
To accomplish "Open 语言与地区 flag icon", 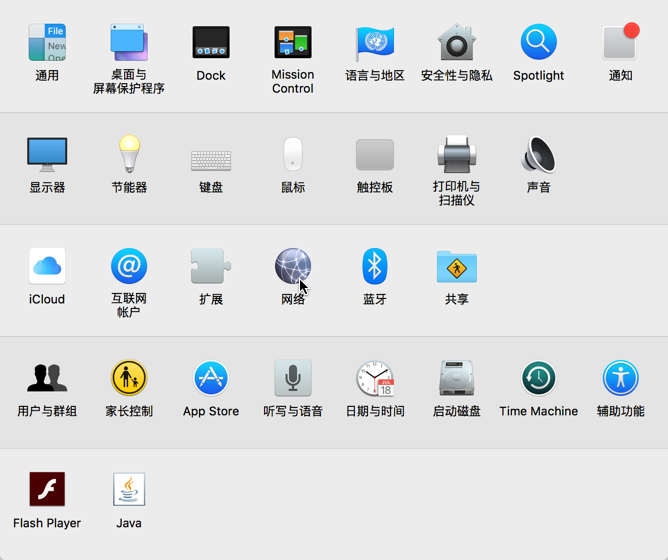I will point(374,43).
